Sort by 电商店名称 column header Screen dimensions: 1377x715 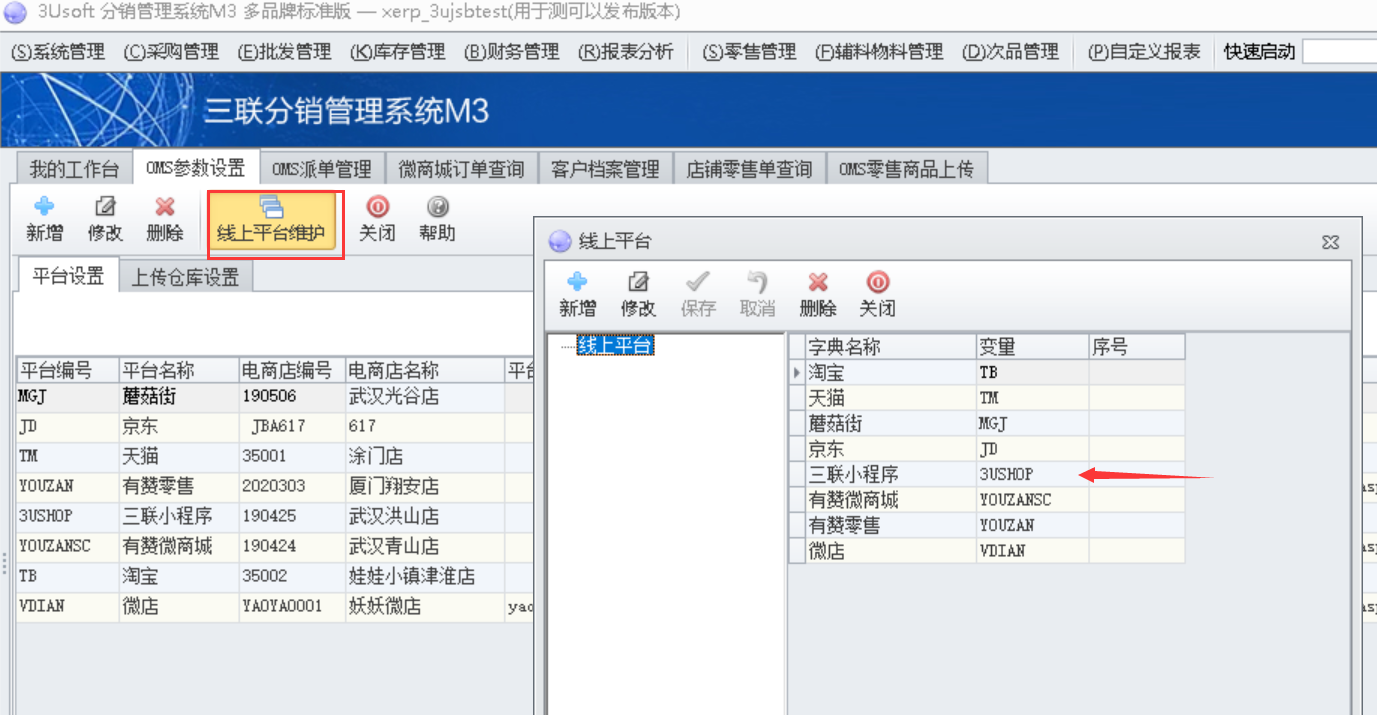coord(425,371)
